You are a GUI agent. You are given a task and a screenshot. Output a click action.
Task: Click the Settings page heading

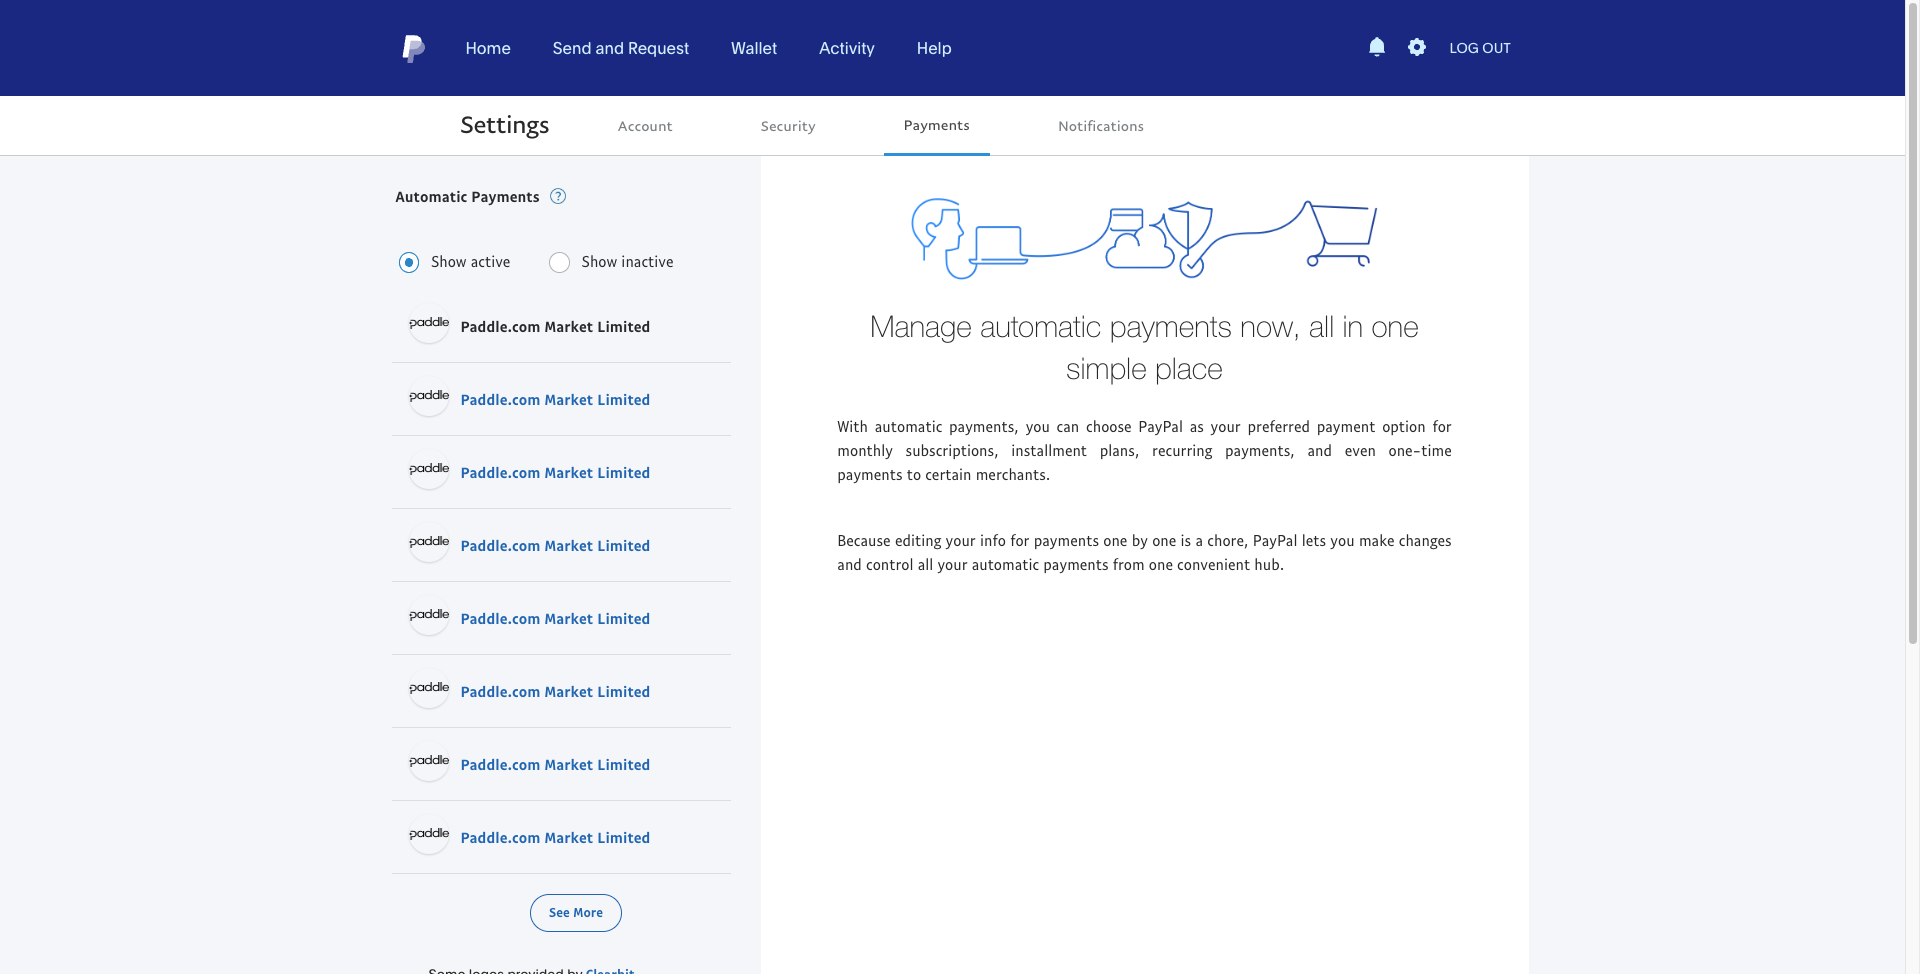pos(505,125)
